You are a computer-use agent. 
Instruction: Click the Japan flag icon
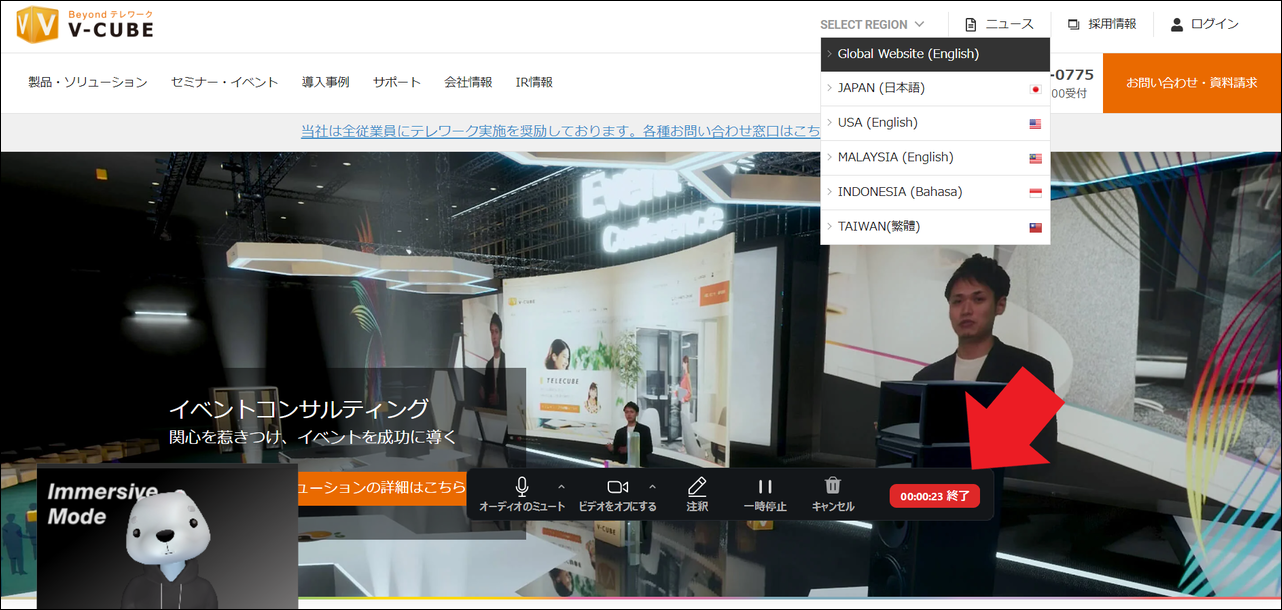(x=1035, y=89)
